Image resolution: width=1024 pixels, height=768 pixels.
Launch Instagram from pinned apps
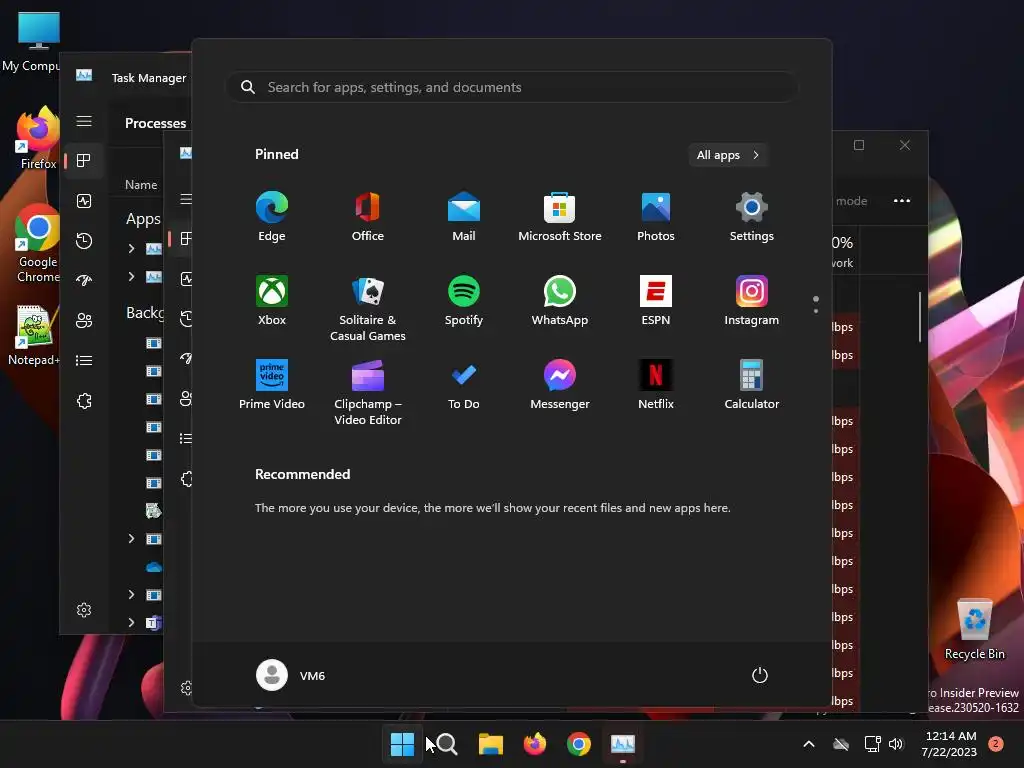click(x=752, y=301)
